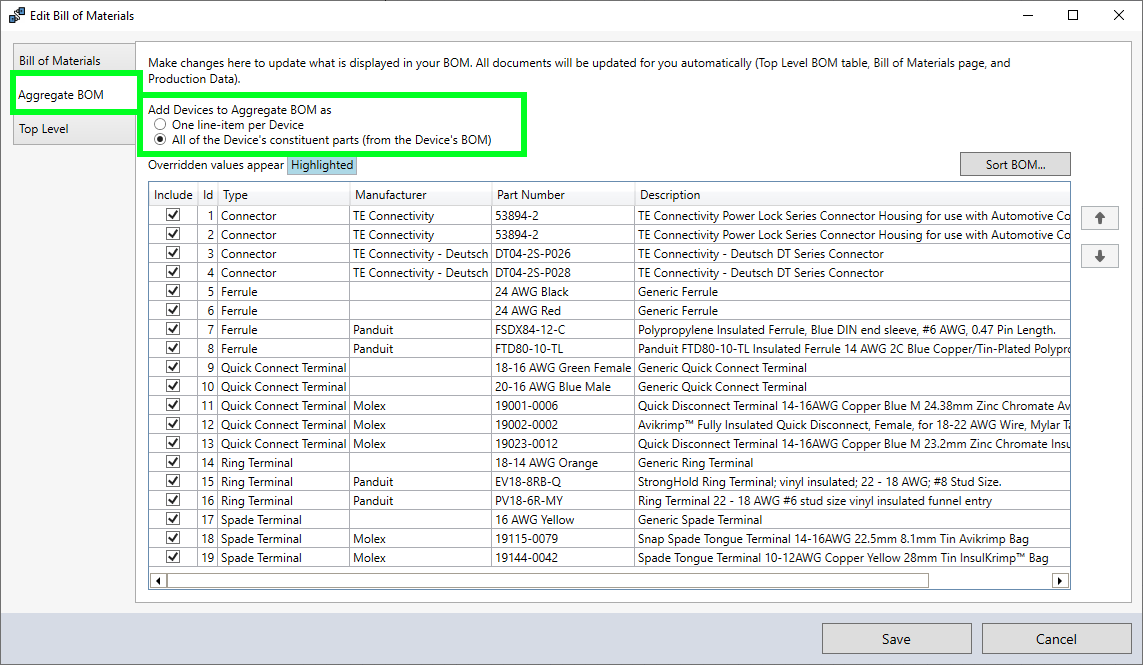This screenshot has height=665, width=1143.
Task: Toggle Include for Molex 19002-0002 row
Action: coord(173,424)
